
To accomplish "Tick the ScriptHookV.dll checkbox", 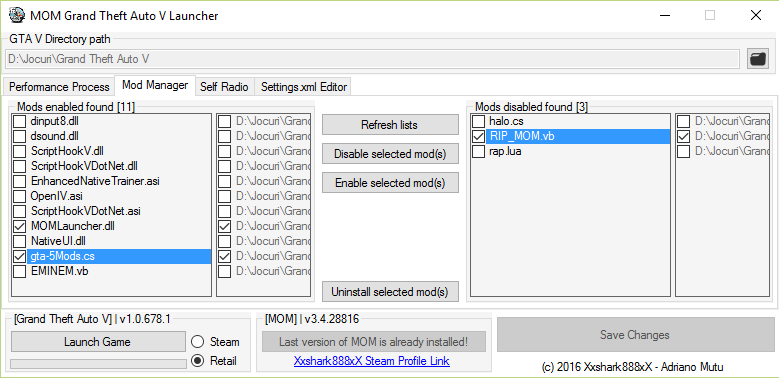I will click(19, 151).
